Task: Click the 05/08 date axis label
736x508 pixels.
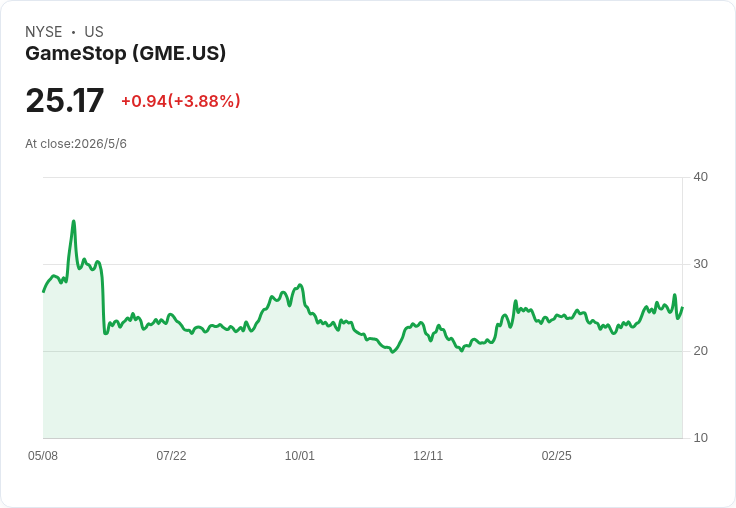Action: (x=43, y=456)
